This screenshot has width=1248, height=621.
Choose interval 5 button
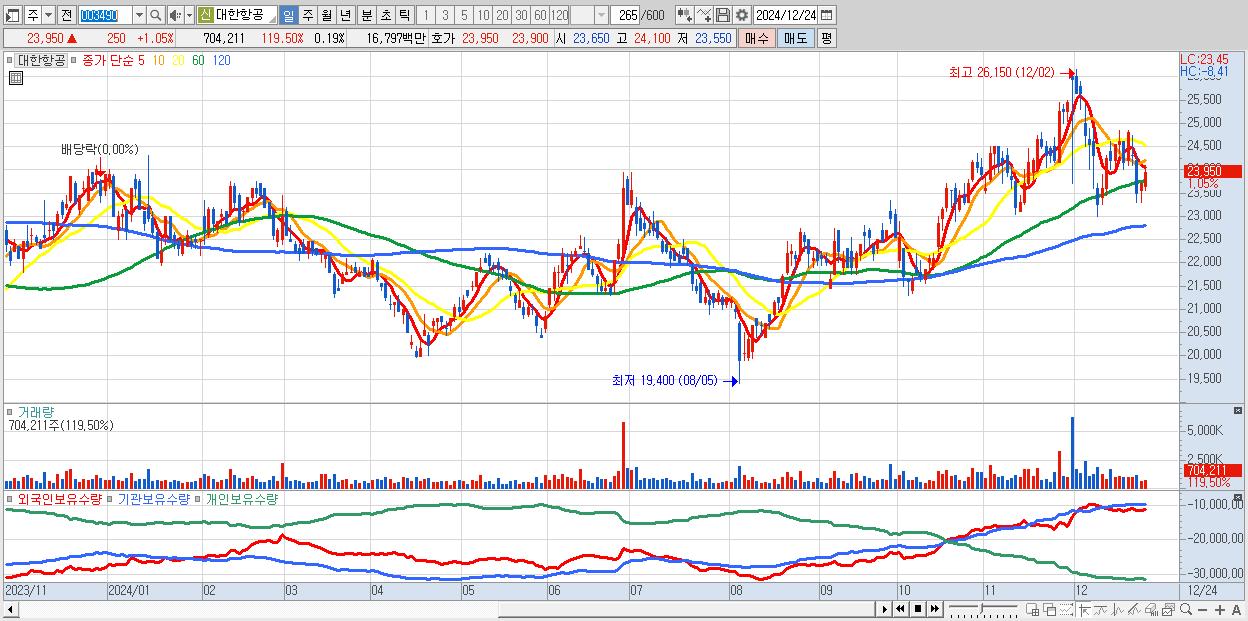coord(464,16)
